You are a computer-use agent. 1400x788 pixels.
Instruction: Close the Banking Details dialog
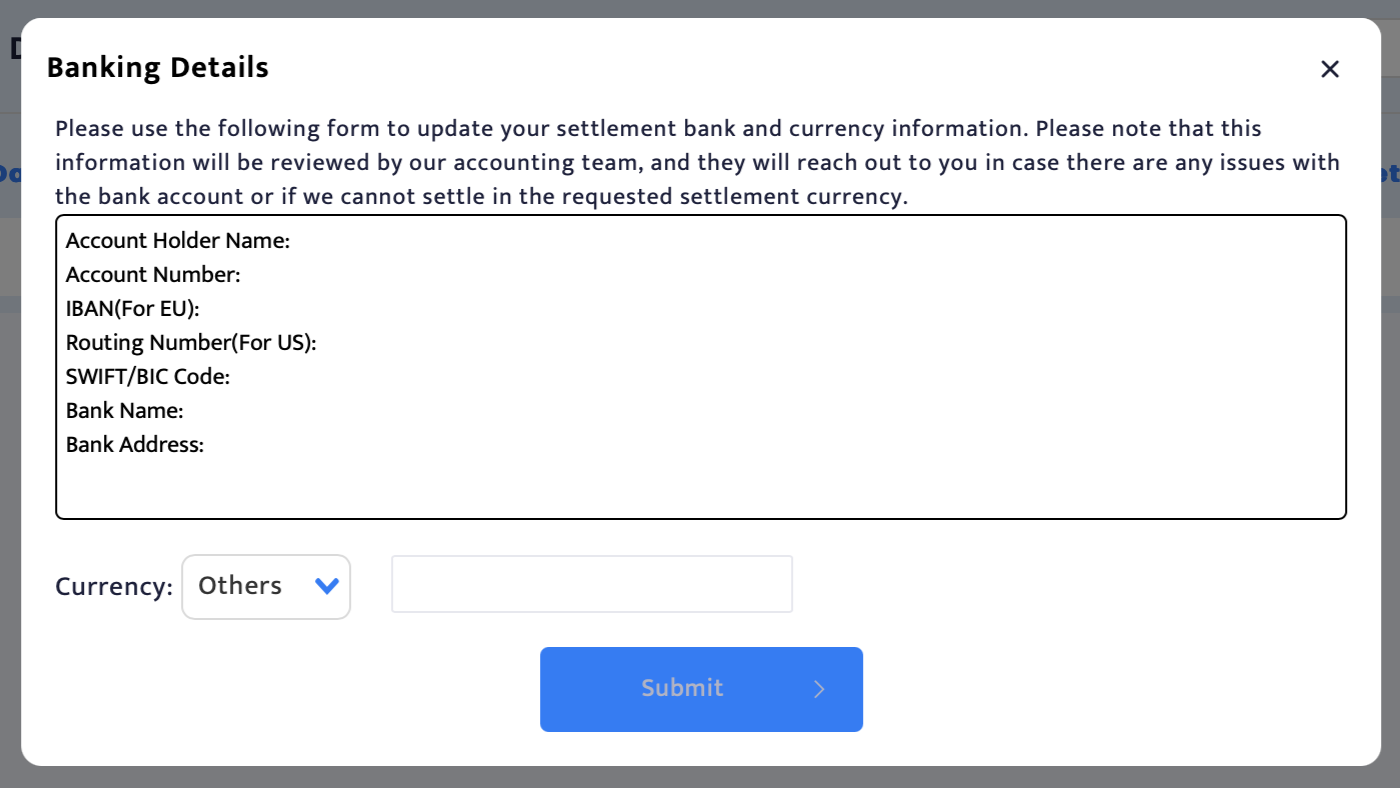(x=1329, y=69)
